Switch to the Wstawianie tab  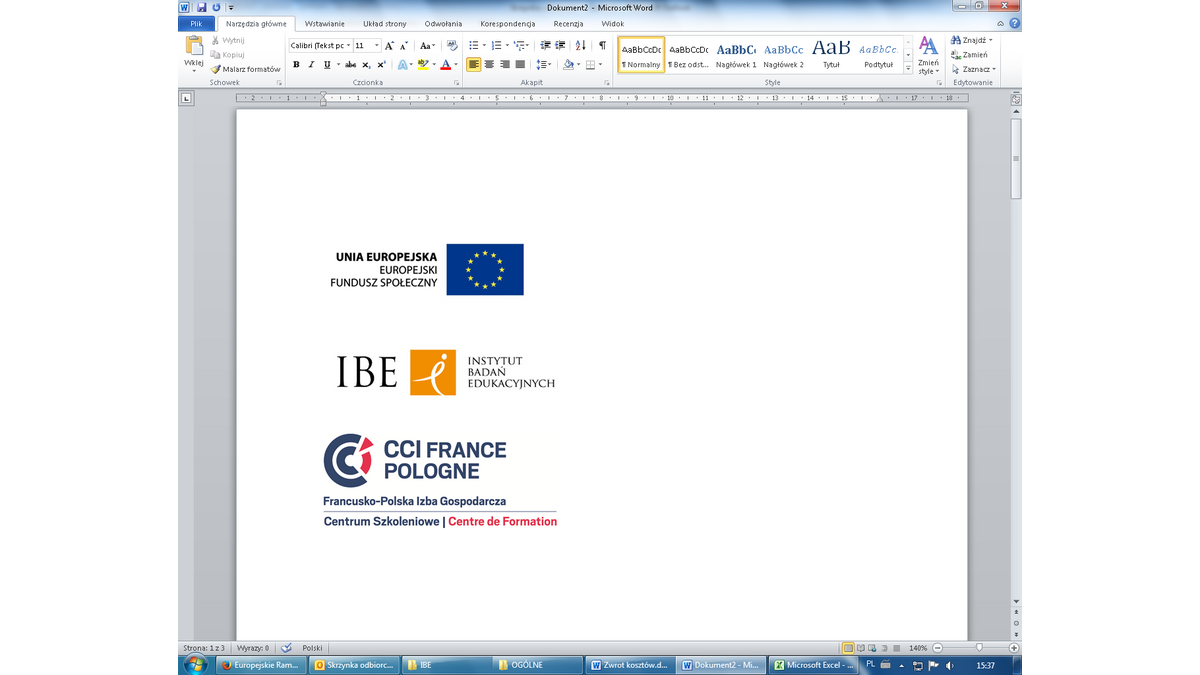tap(325, 24)
